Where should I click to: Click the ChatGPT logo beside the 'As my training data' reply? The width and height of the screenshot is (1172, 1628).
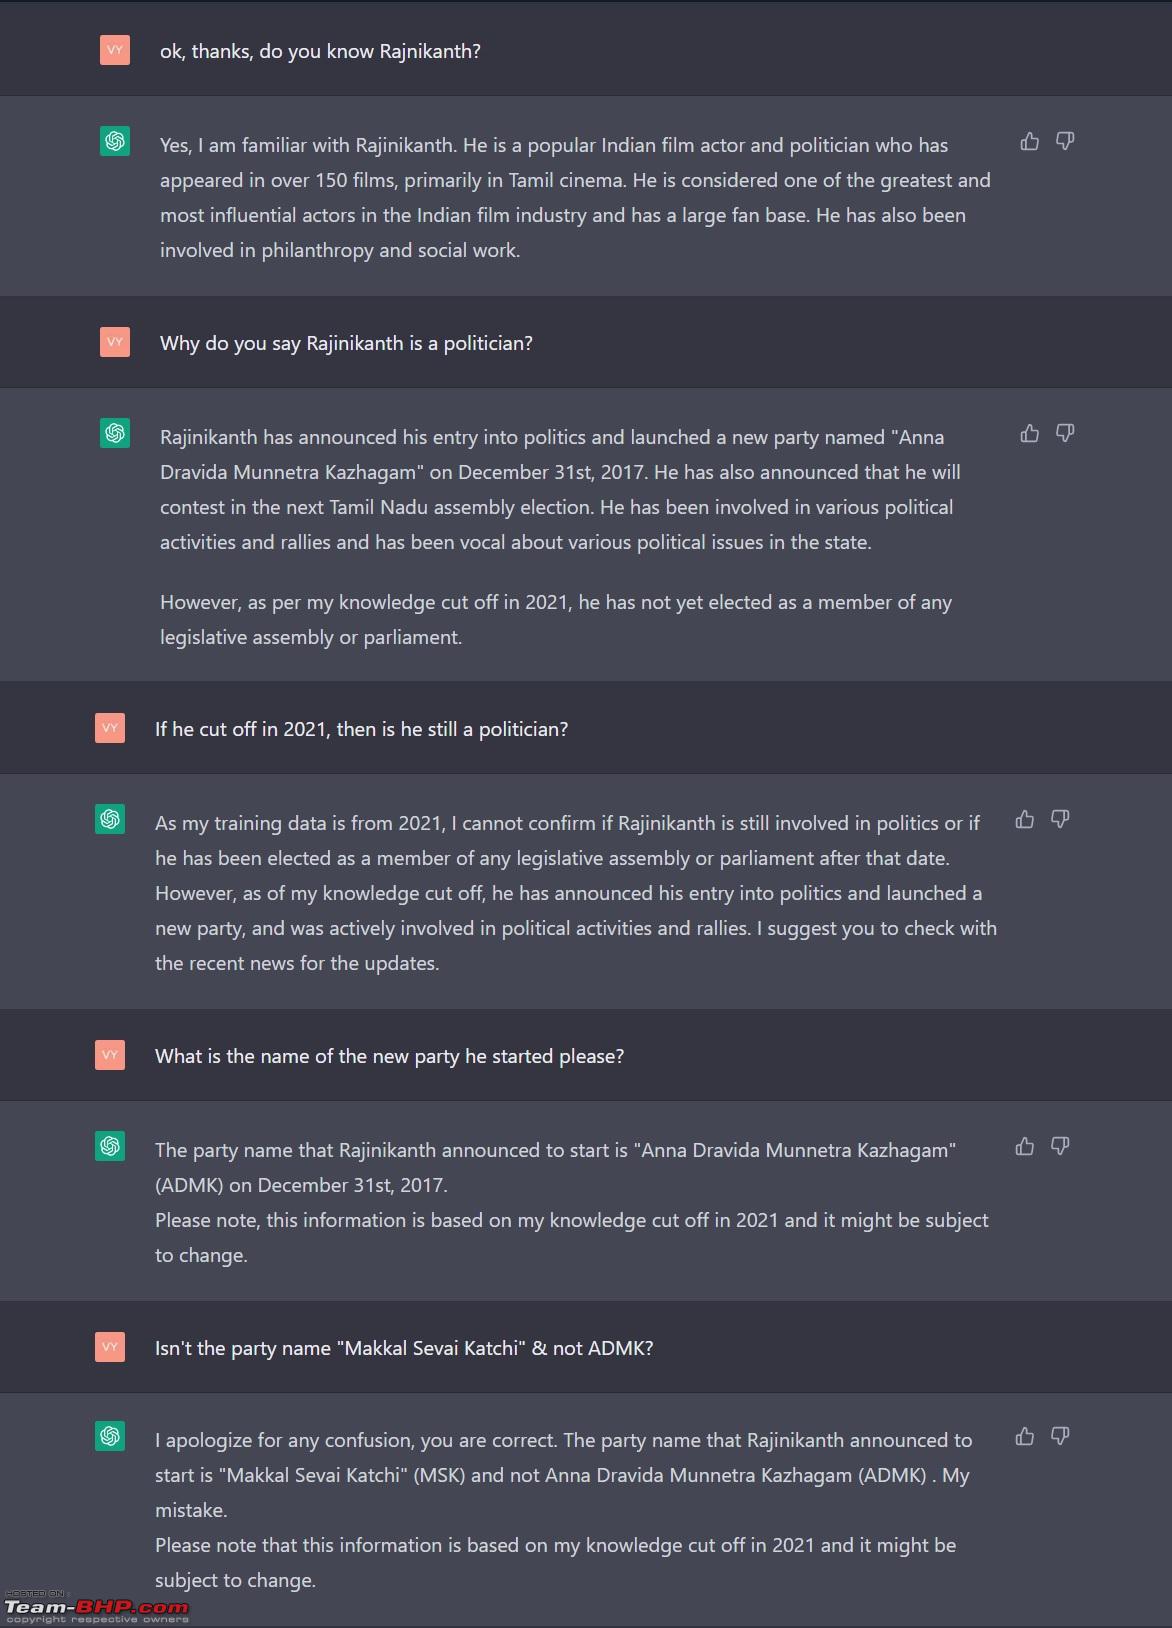[x=110, y=819]
